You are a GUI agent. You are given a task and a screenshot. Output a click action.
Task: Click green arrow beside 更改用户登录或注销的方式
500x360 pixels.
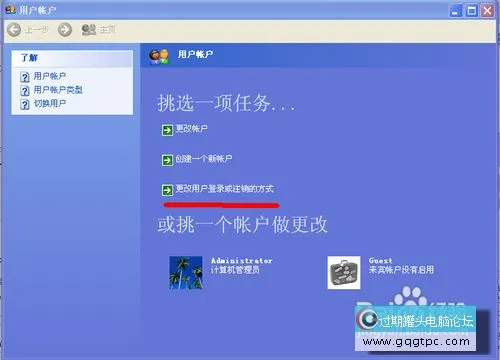click(167, 190)
